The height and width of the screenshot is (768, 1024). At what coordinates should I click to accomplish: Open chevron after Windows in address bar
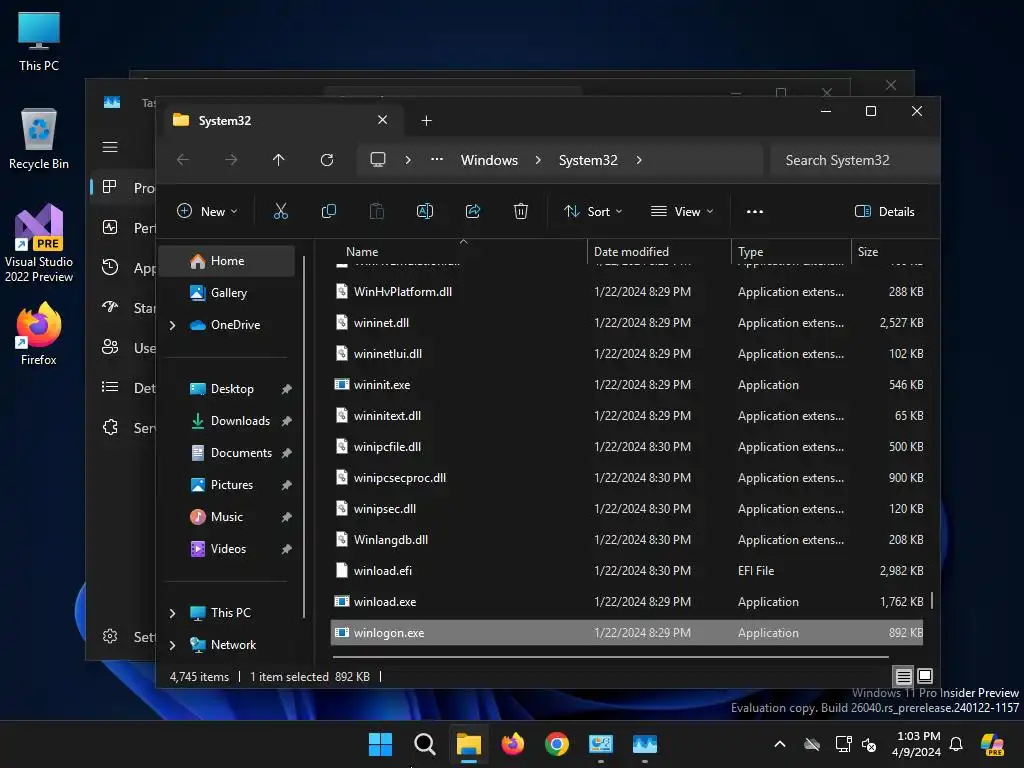(x=538, y=160)
